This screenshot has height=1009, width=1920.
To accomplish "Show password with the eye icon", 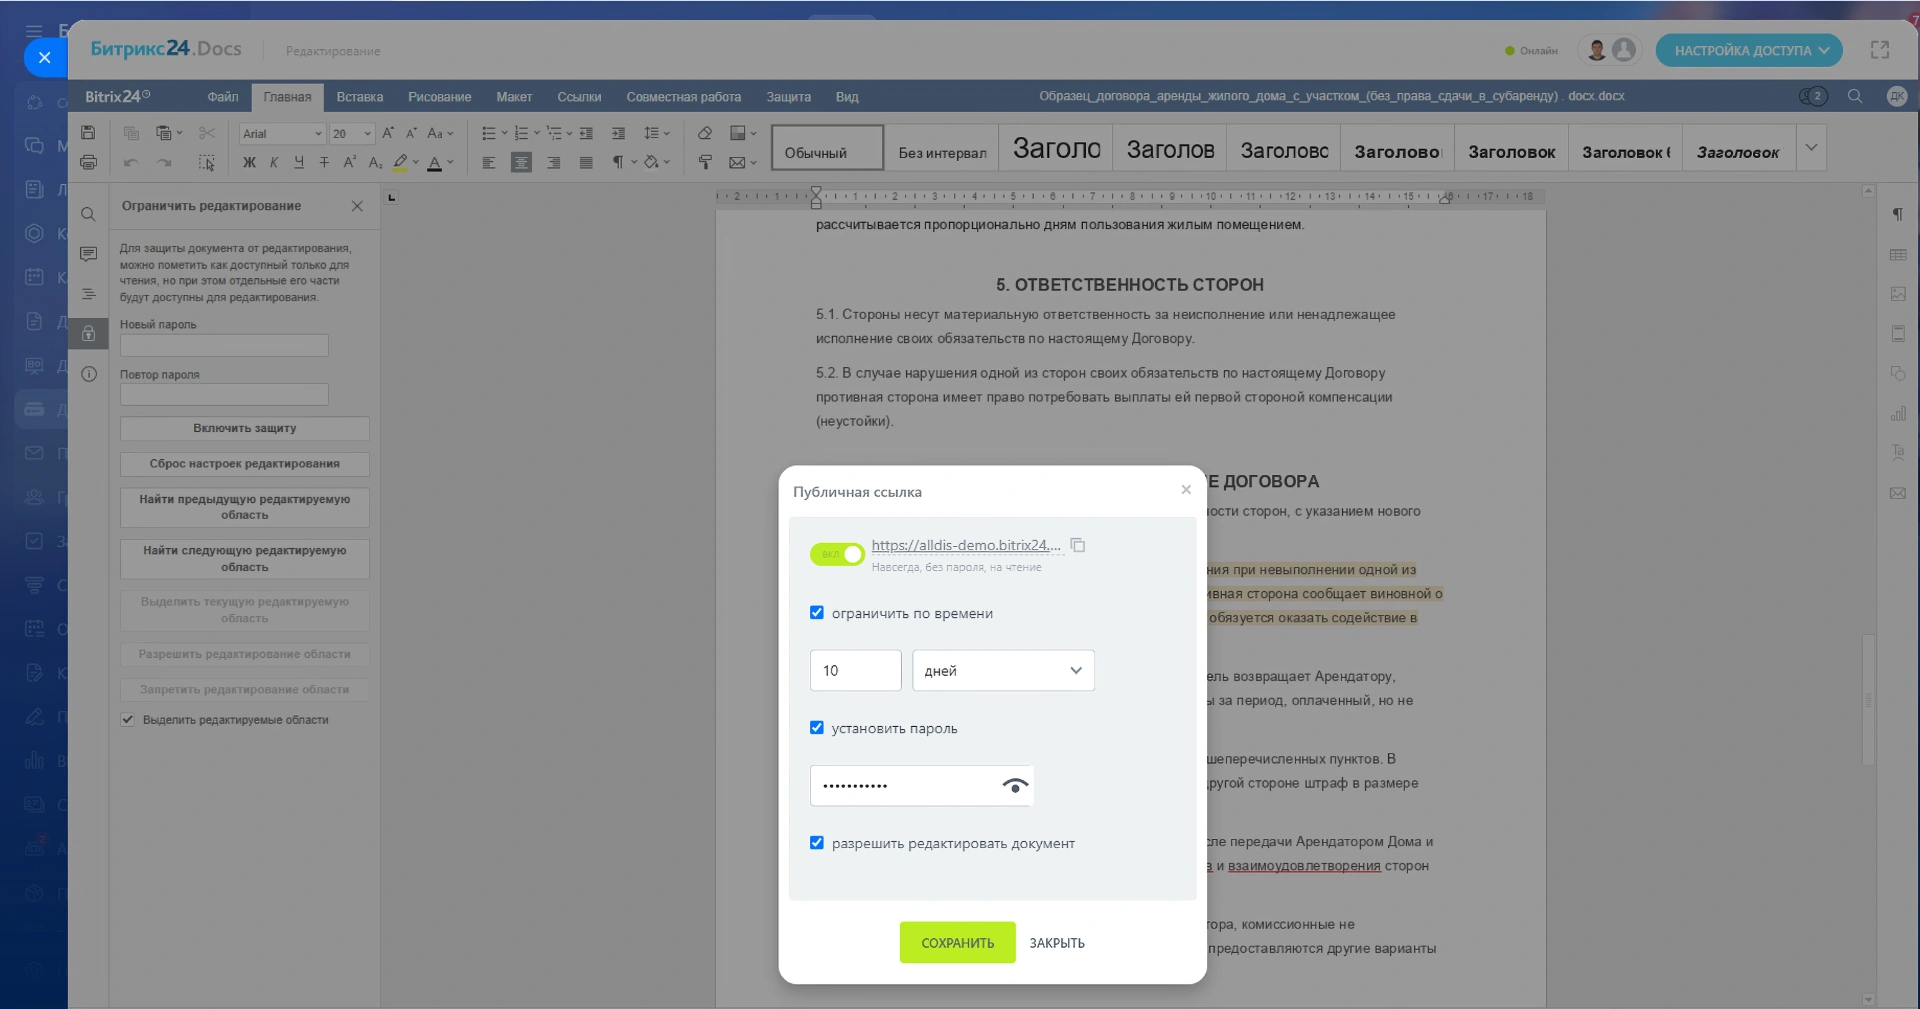I will pyautogui.click(x=1015, y=786).
